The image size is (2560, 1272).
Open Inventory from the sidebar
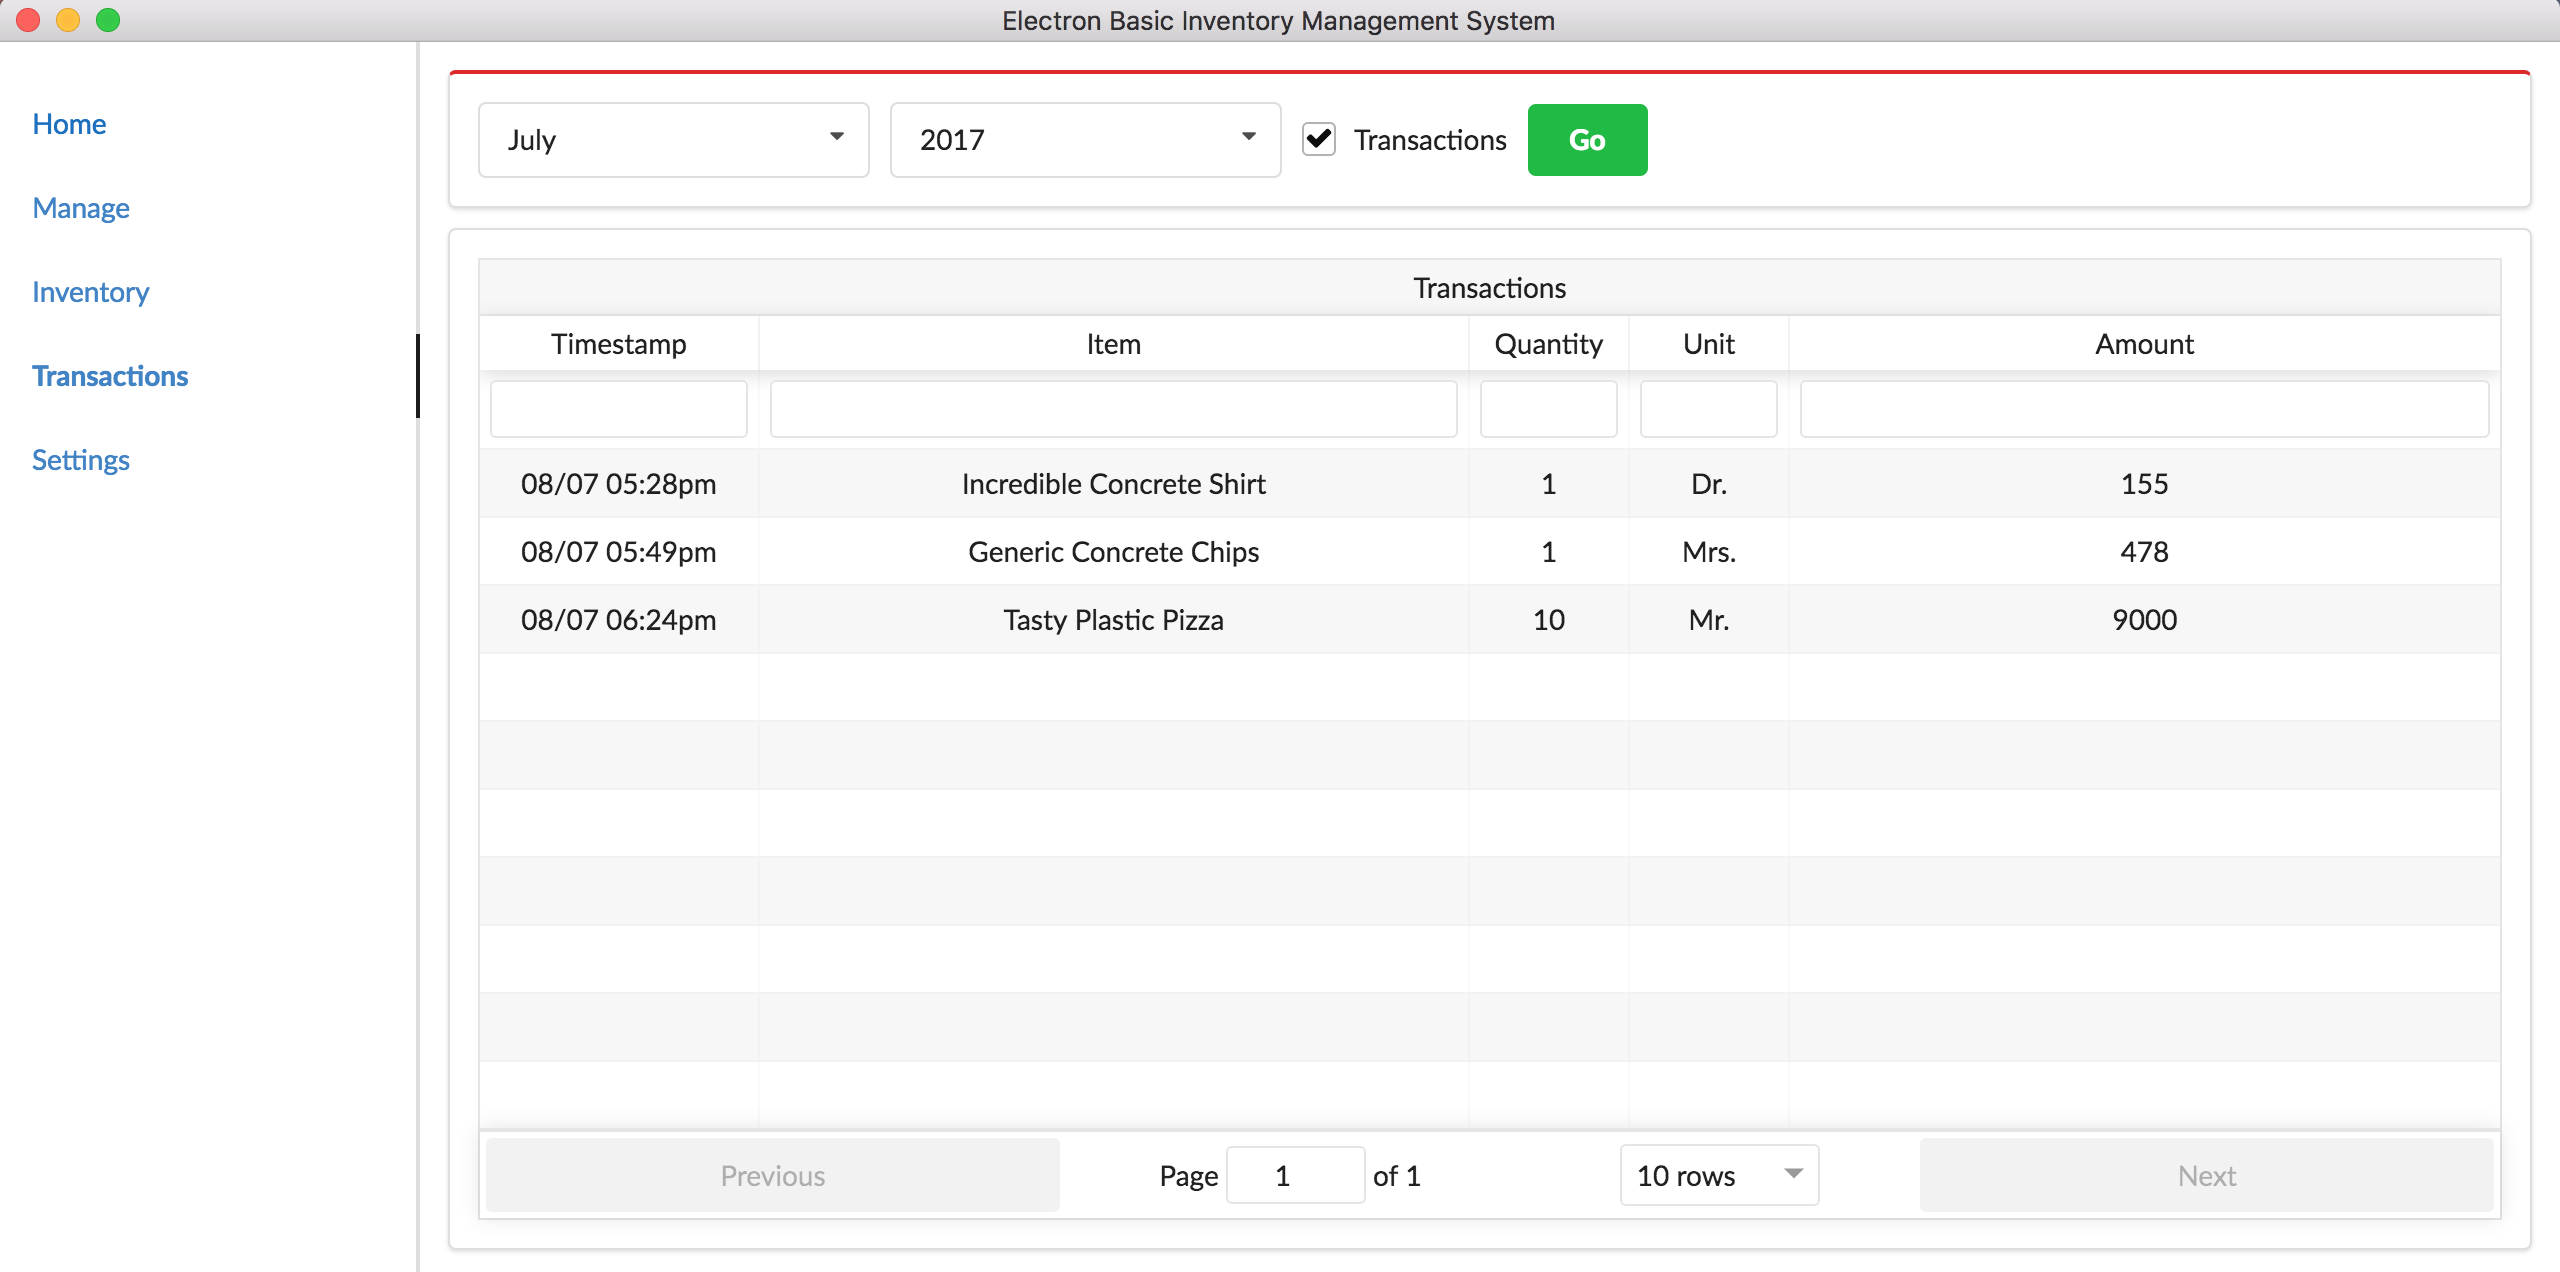coord(90,292)
